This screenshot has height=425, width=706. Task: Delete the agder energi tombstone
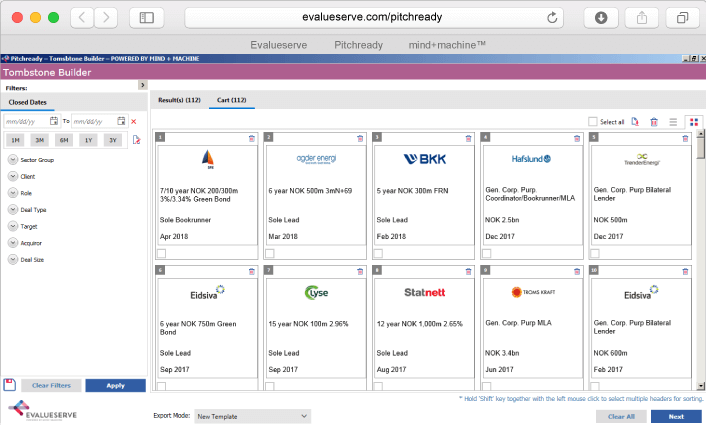(x=360, y=138)
